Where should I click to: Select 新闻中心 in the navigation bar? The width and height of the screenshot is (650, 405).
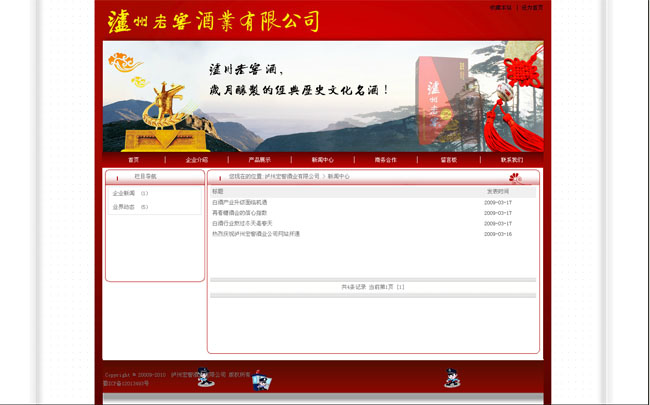pos(323,160)
